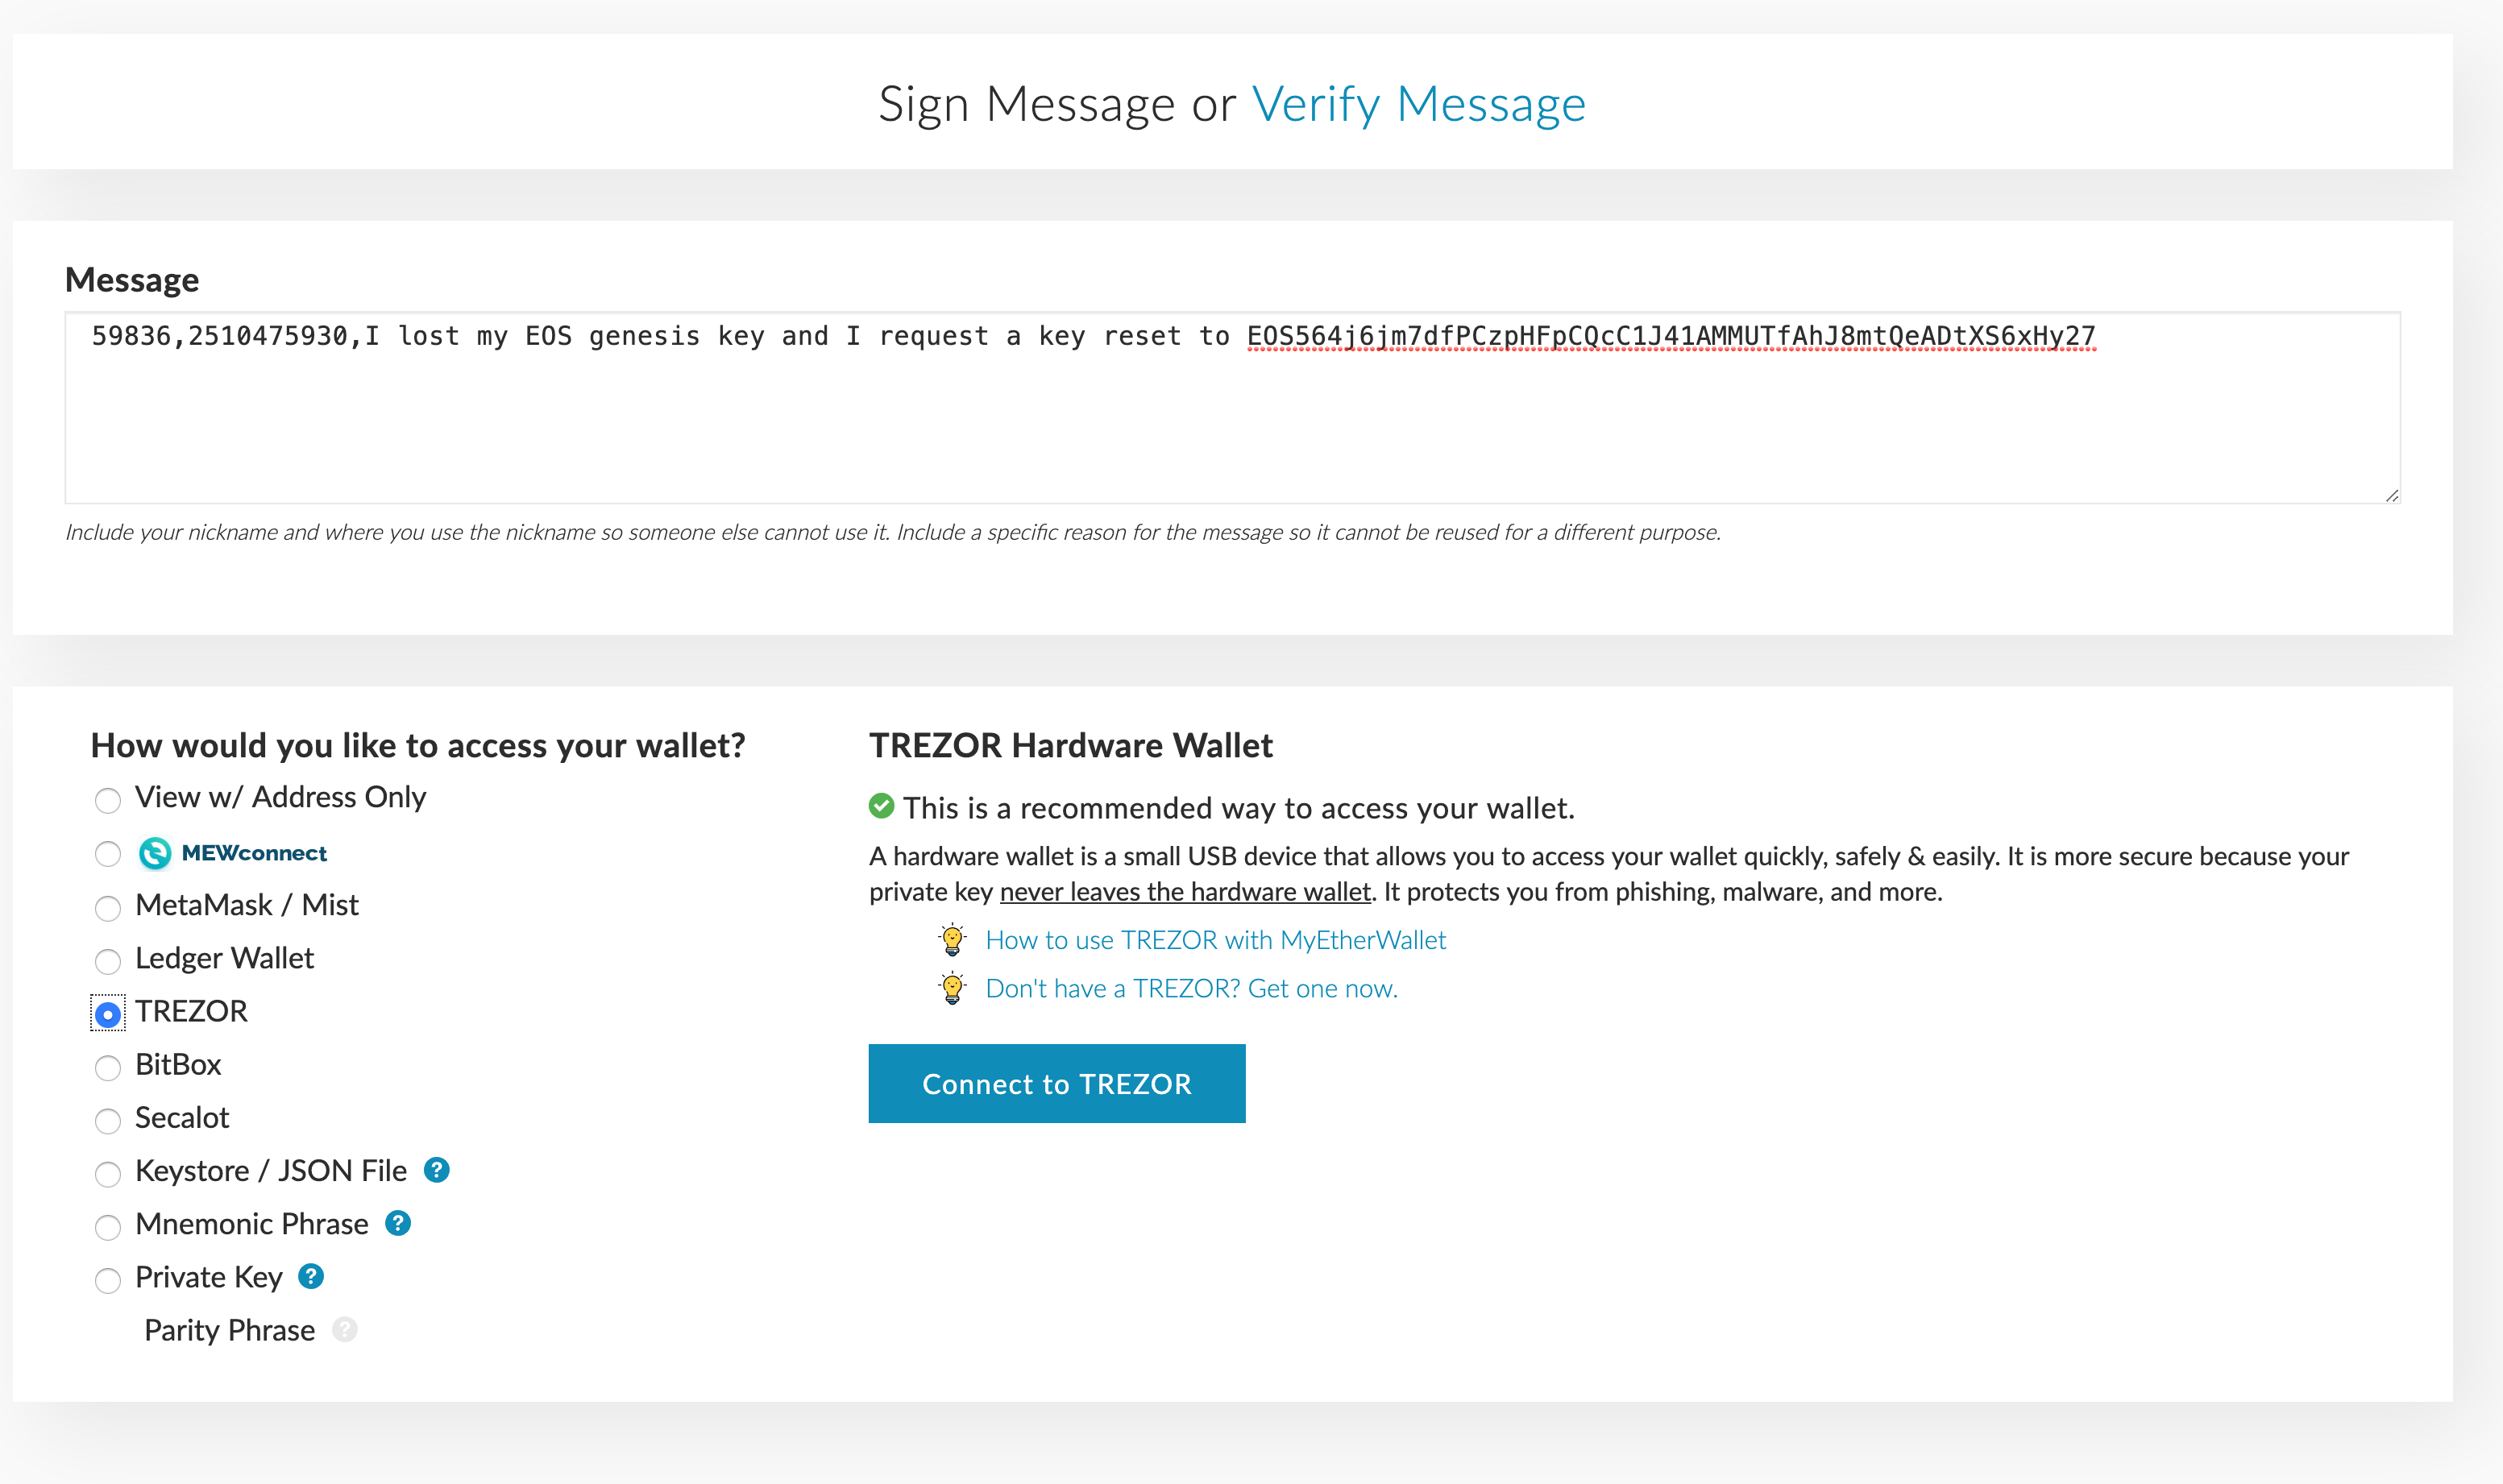Click Connect to TREZOR button

click(1056, 1083)
